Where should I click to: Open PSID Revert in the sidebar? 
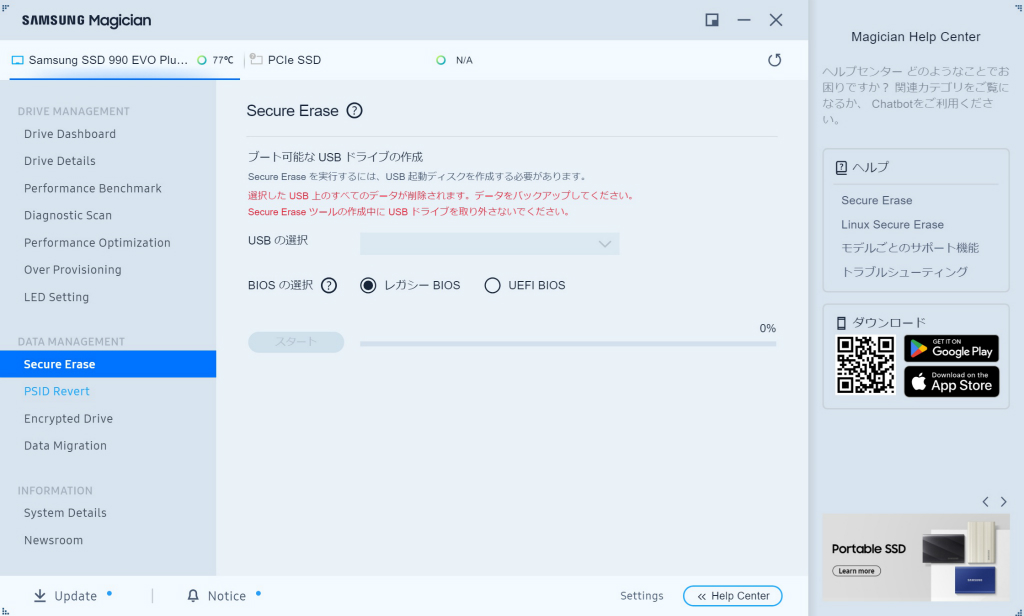pyautogui.click(x=57, y=391)
